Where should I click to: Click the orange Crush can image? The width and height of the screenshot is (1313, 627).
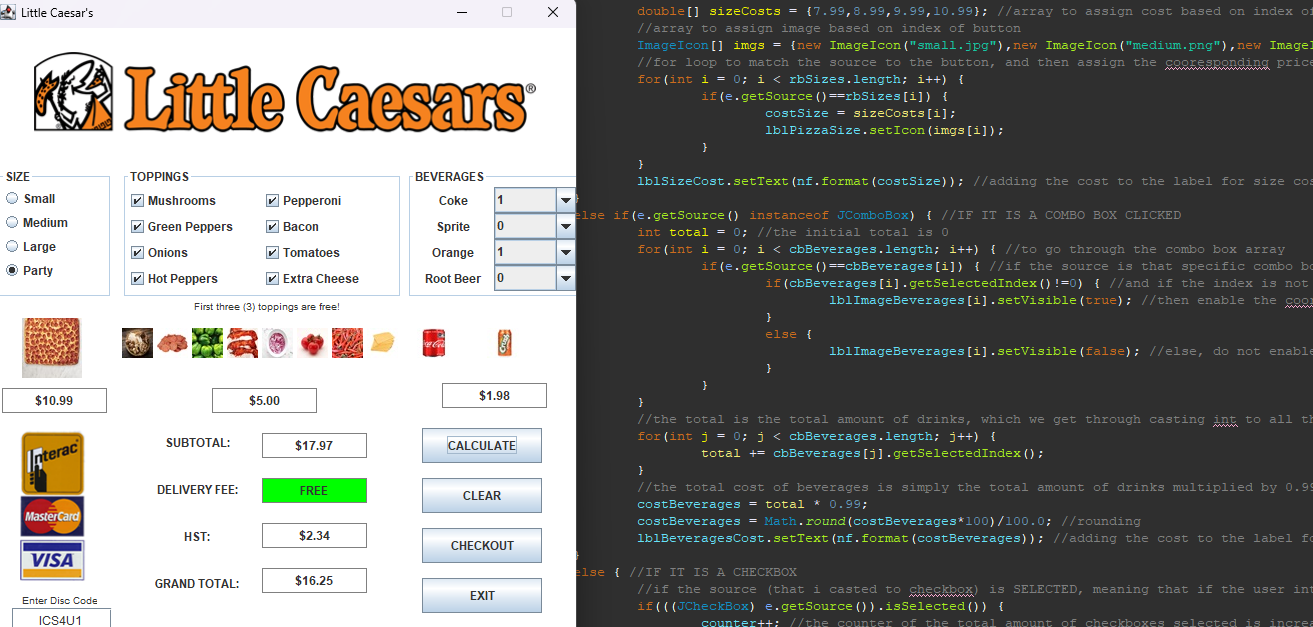(505, 343)
